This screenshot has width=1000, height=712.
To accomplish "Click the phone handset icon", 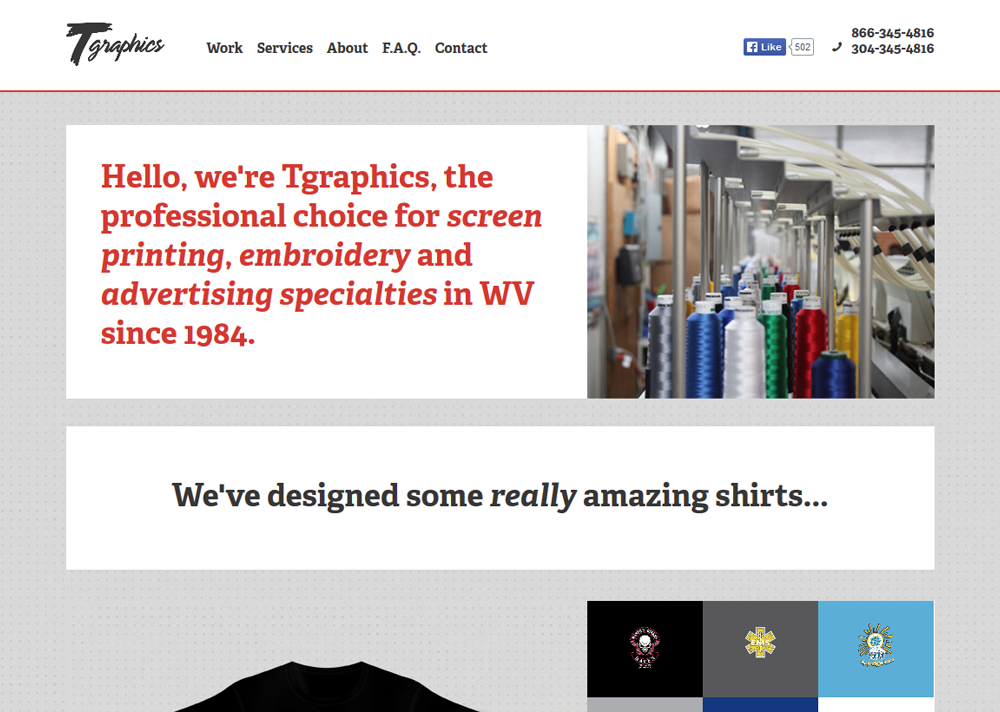I will click(837, 47).
